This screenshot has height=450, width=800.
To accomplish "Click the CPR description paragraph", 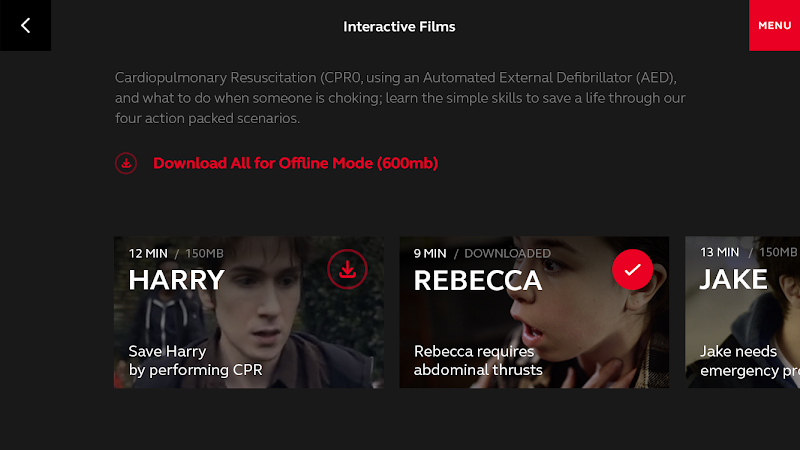I will [402, 98].
